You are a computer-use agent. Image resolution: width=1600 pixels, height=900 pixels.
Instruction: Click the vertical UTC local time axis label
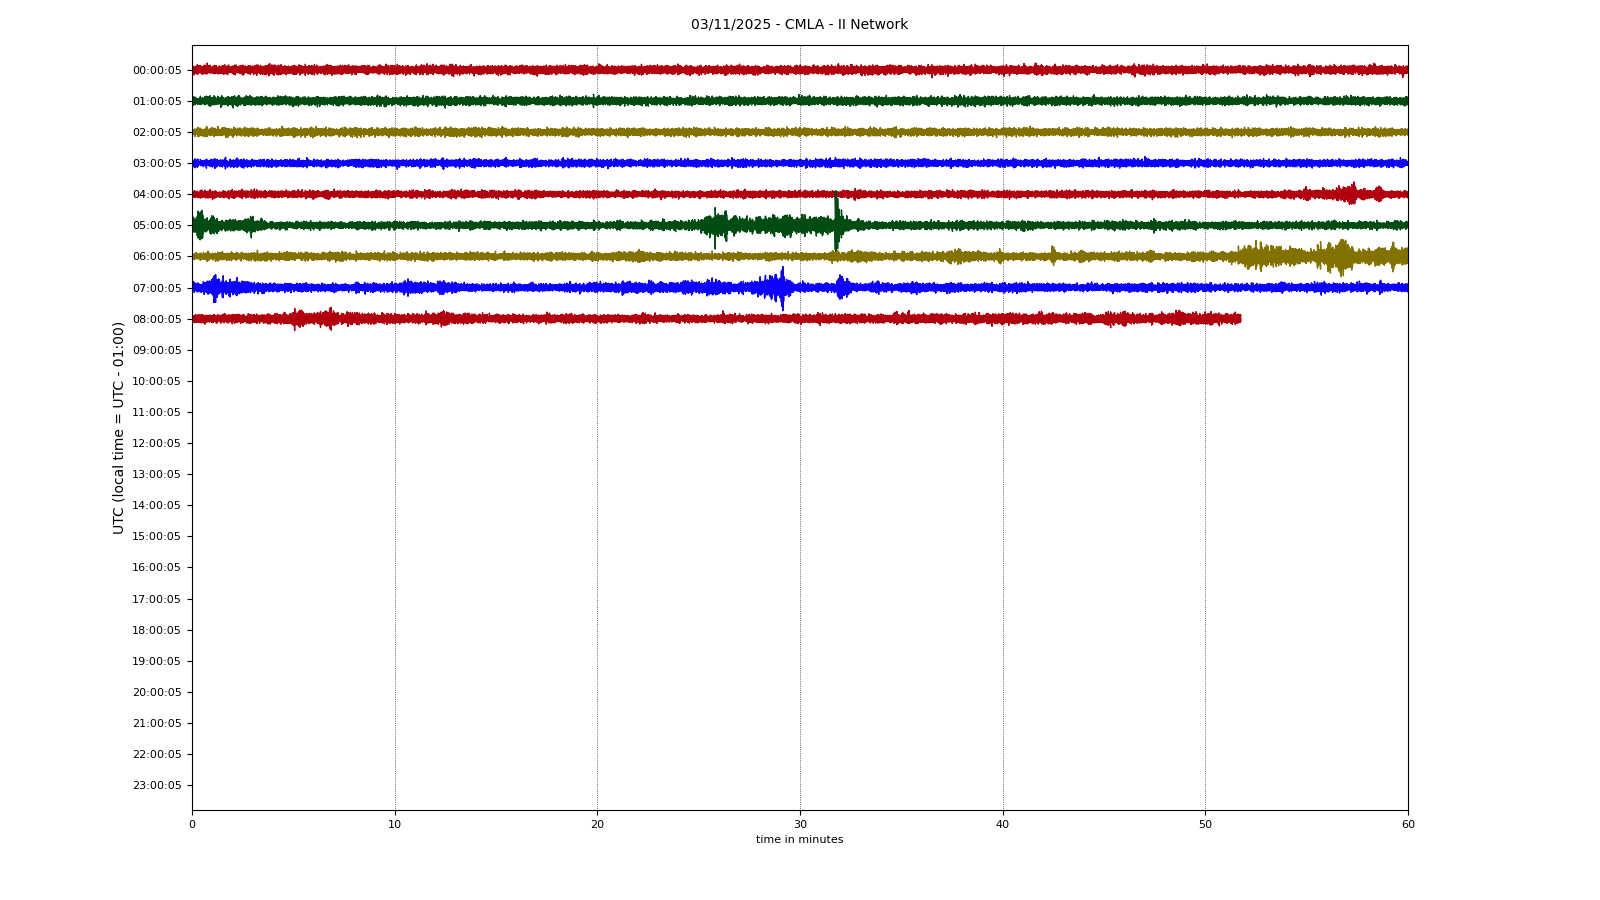pos(119,427)
